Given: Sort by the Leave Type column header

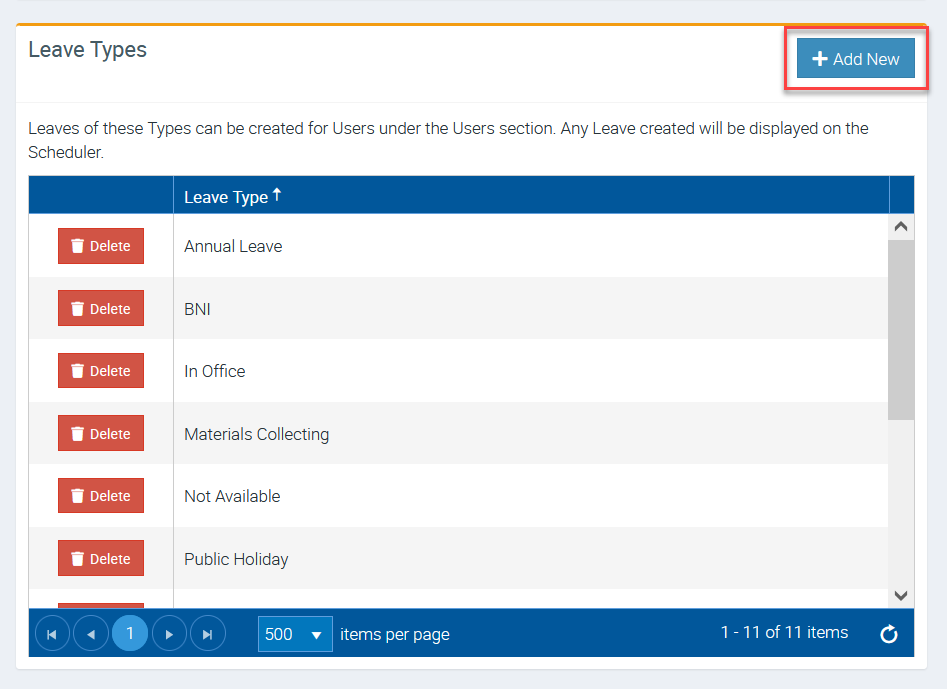Looking at the screenshot, I should pos(531,196).
